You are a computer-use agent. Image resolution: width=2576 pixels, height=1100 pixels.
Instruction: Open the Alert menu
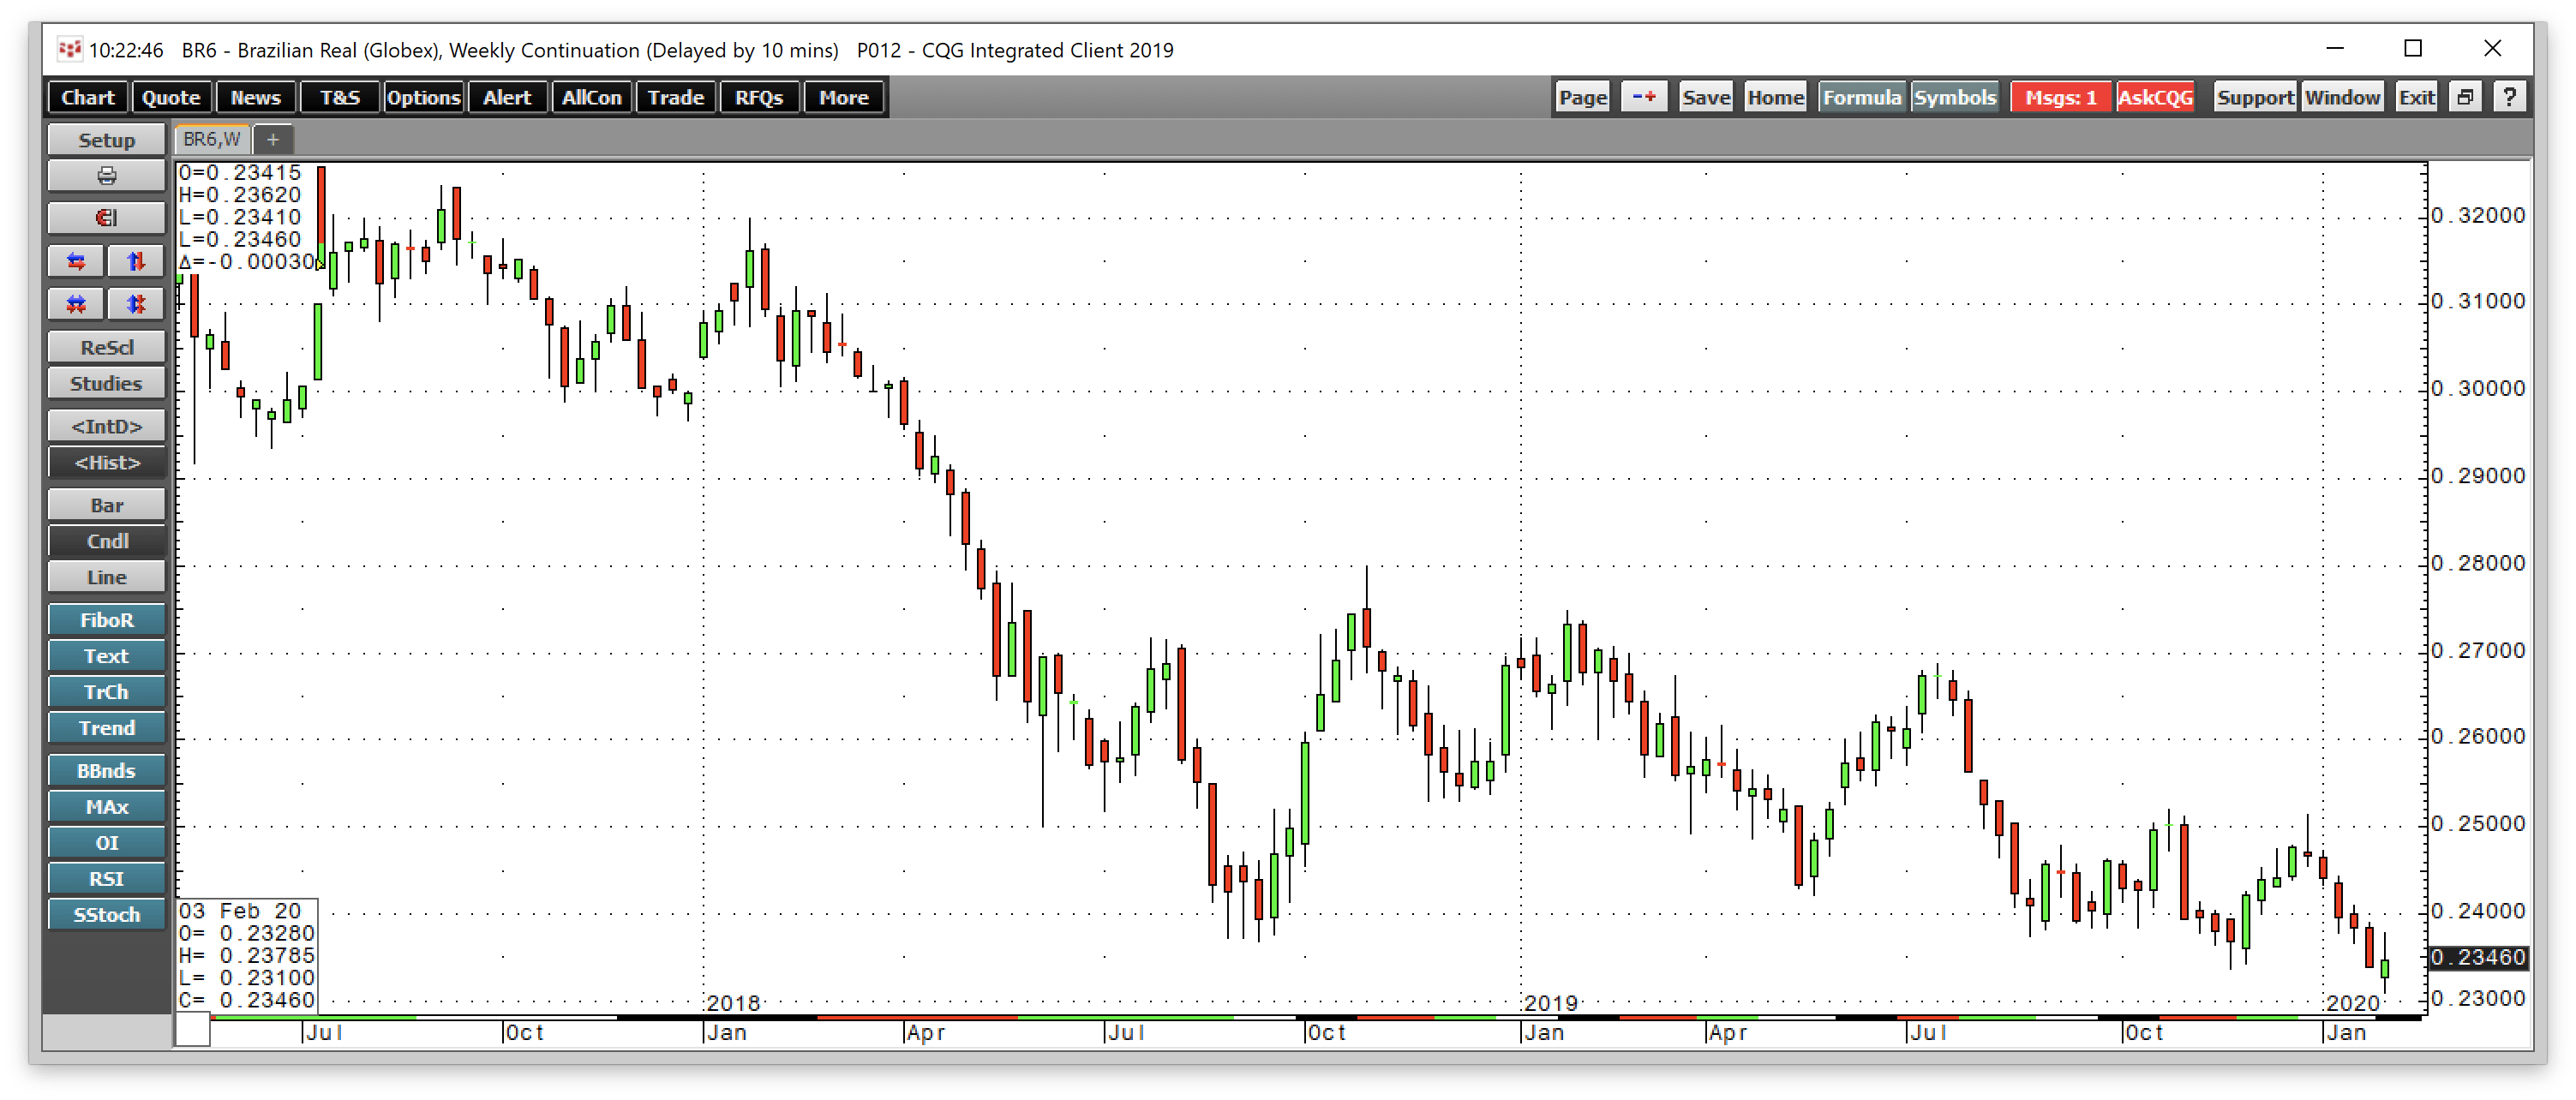[x=507, y=97]
